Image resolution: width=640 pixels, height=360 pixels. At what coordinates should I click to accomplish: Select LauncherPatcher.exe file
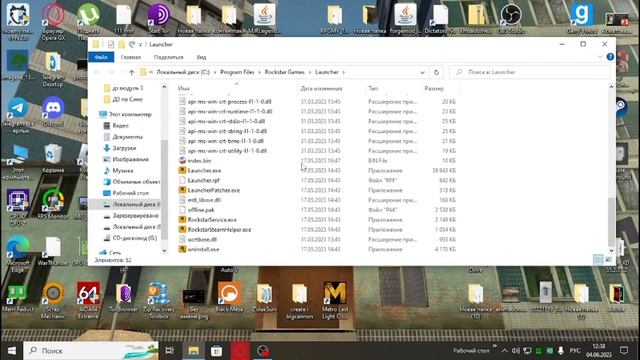[x=213, y=190]
